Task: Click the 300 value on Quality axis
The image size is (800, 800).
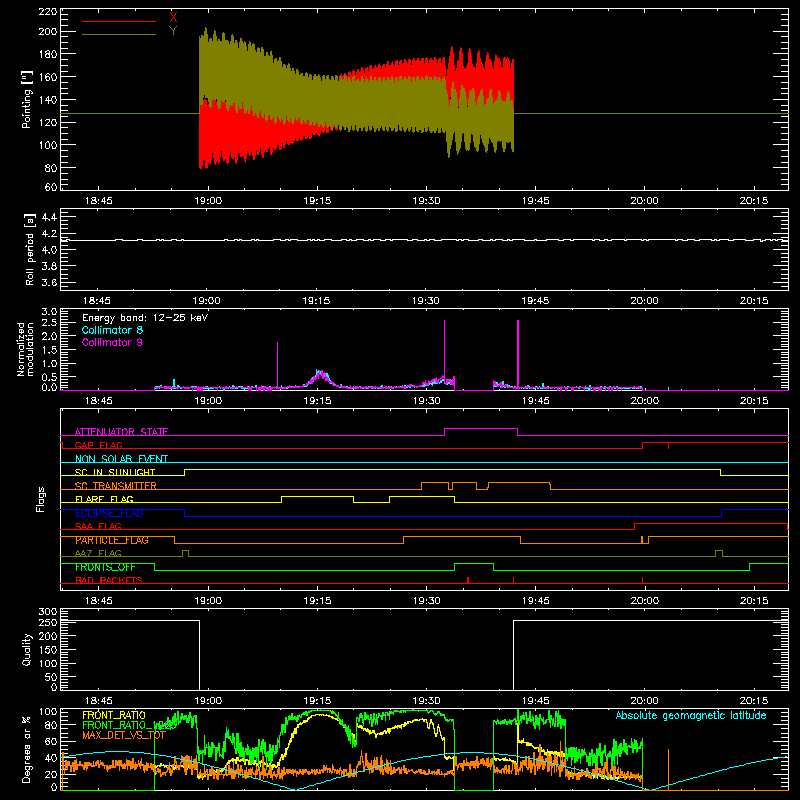Action: [x=47, y=611]
